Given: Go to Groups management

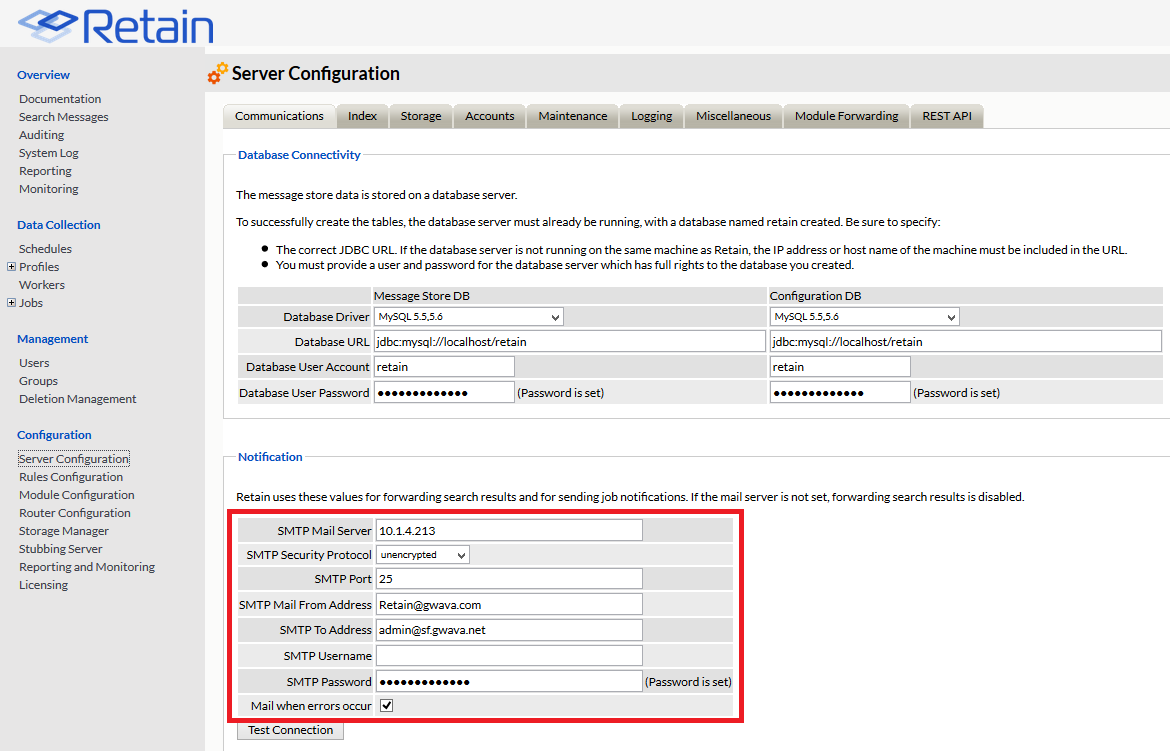Looking at the screenshot, I should coord(38,381).
